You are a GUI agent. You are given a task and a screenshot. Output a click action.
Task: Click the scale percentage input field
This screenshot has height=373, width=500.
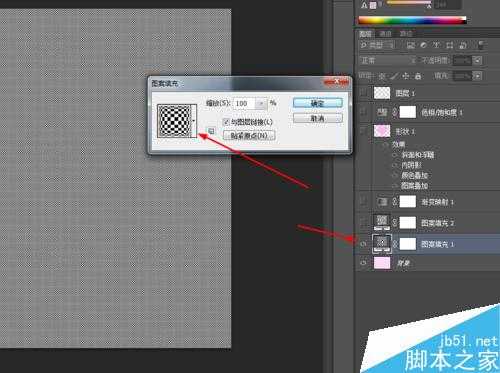point(244,103)
